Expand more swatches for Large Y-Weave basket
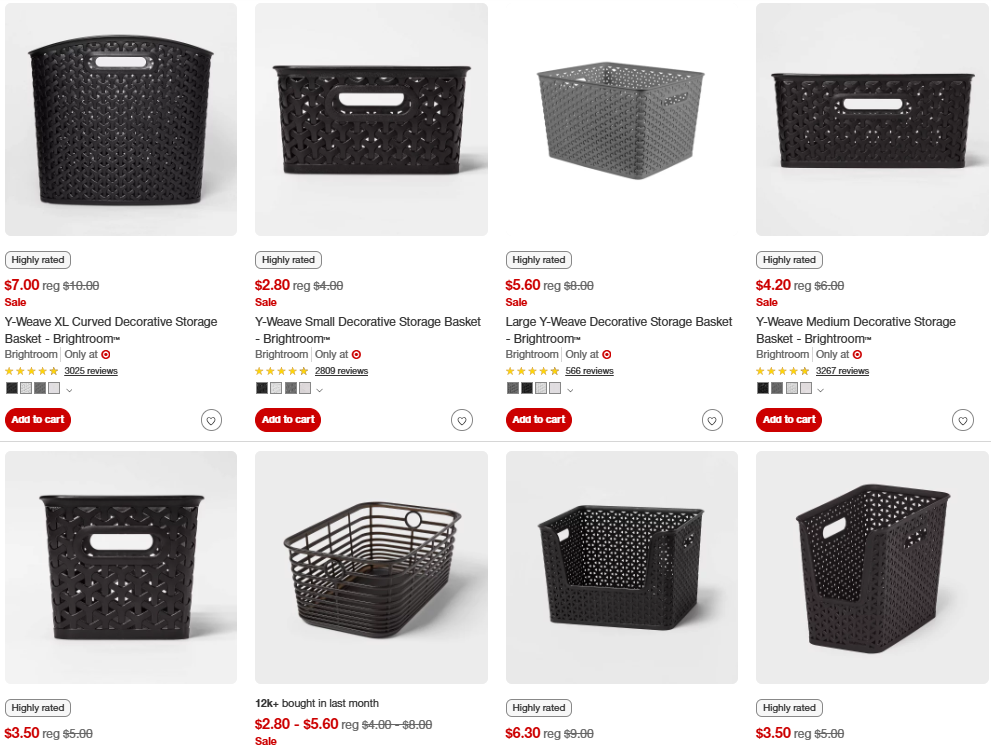Image resolution: width=991 pixels, height=746 pixels. (570, 389)
